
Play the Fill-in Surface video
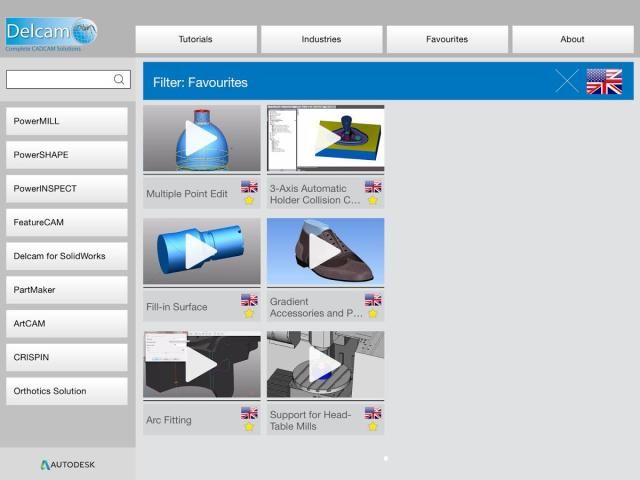click(x=201, y=252)
